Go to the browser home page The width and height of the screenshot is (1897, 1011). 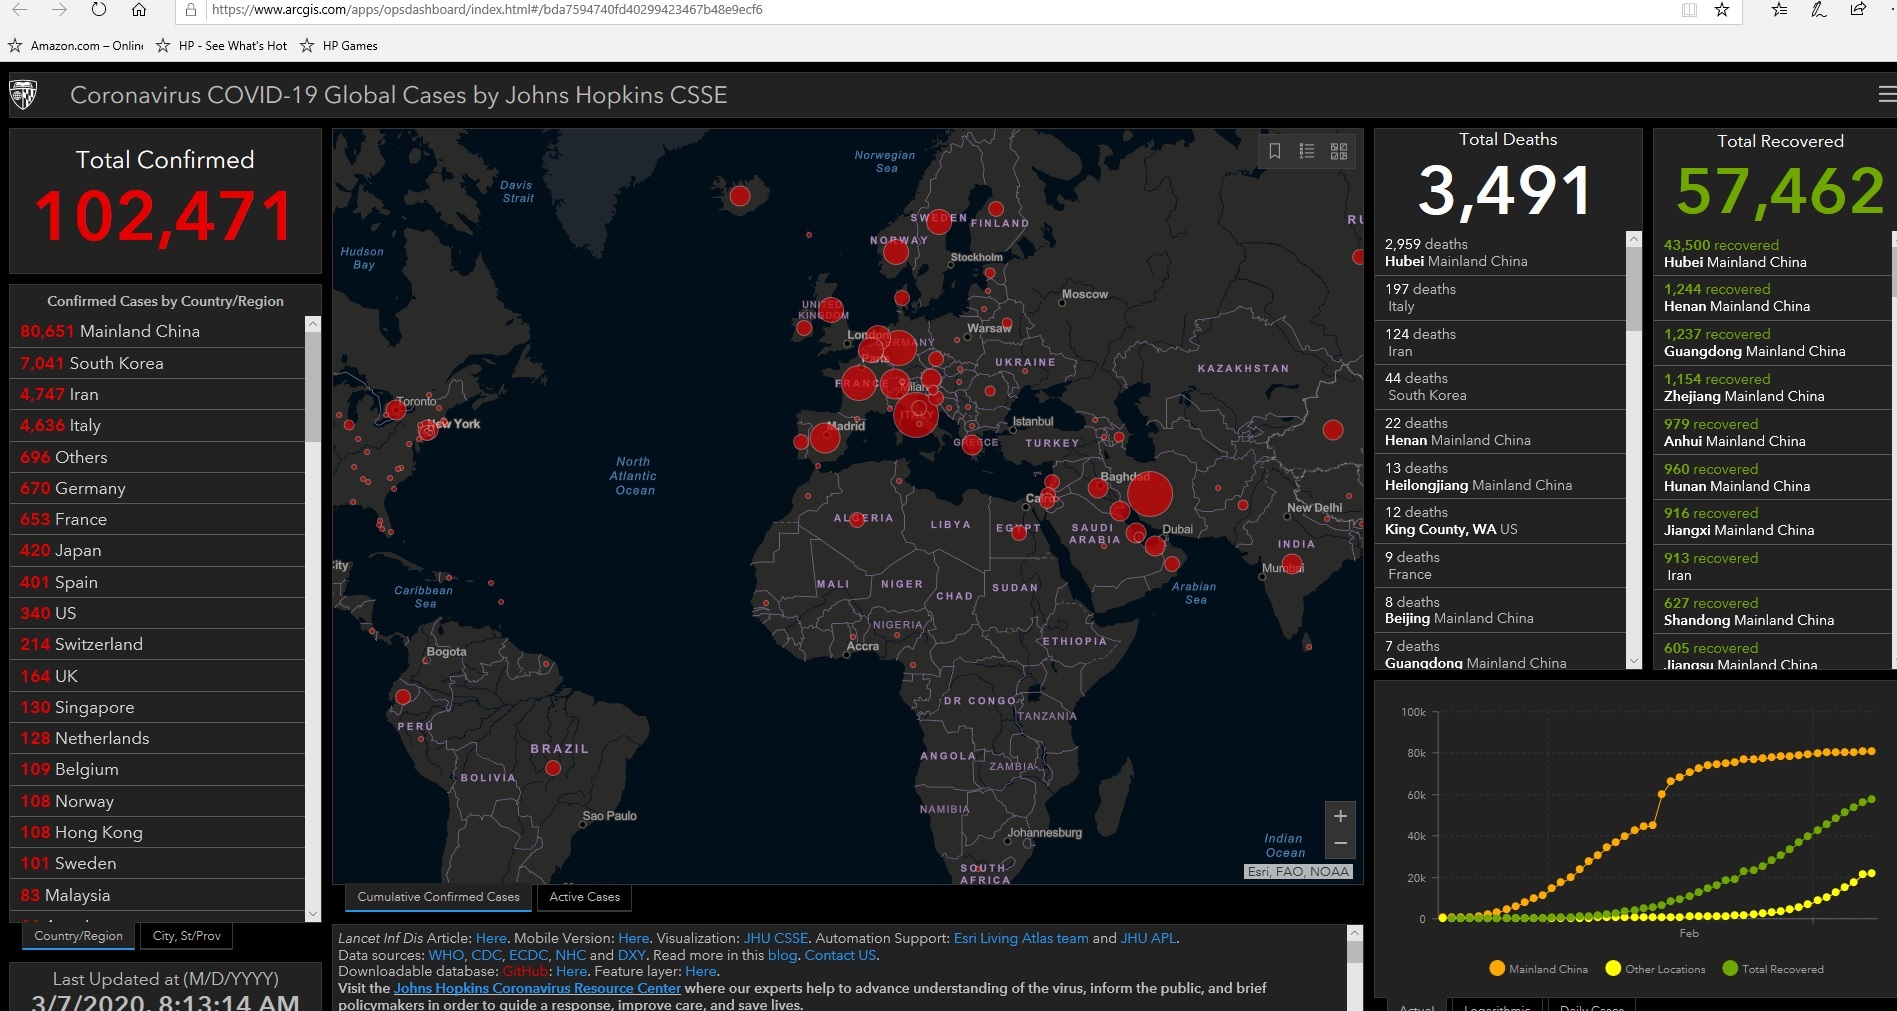pyautogui.click(x=139, y=10)
